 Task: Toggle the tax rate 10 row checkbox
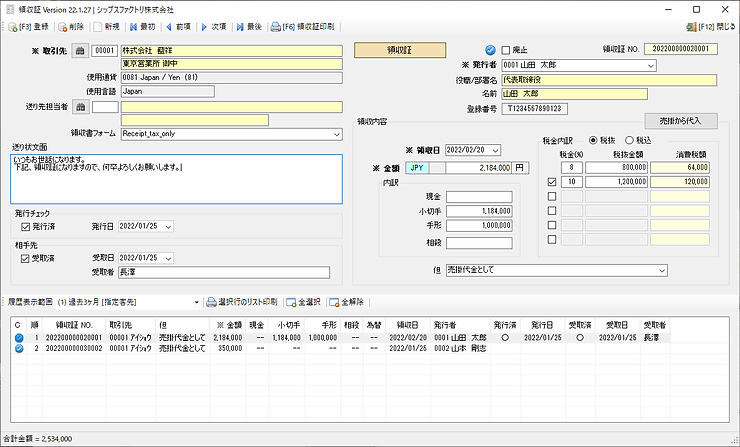pyautogui.click(x=552, y=182)
